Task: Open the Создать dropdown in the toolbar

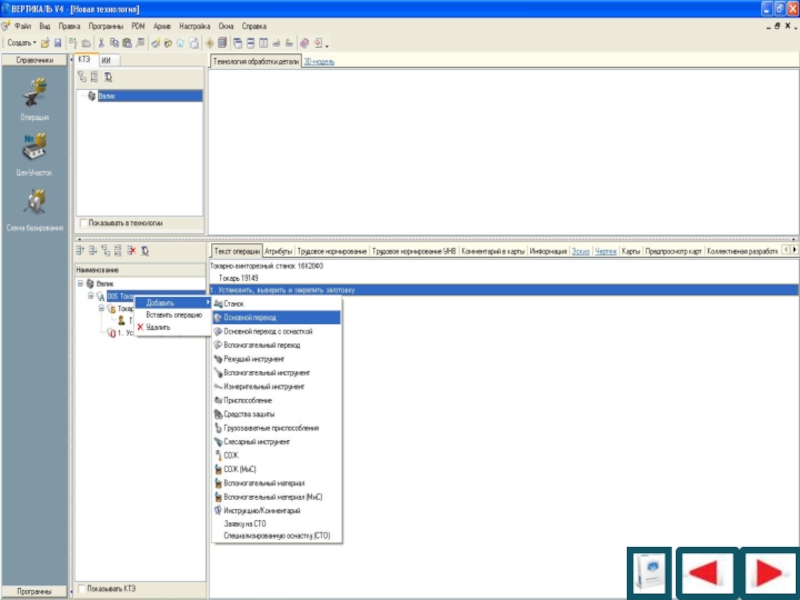Action: click(x=21, y=44)
